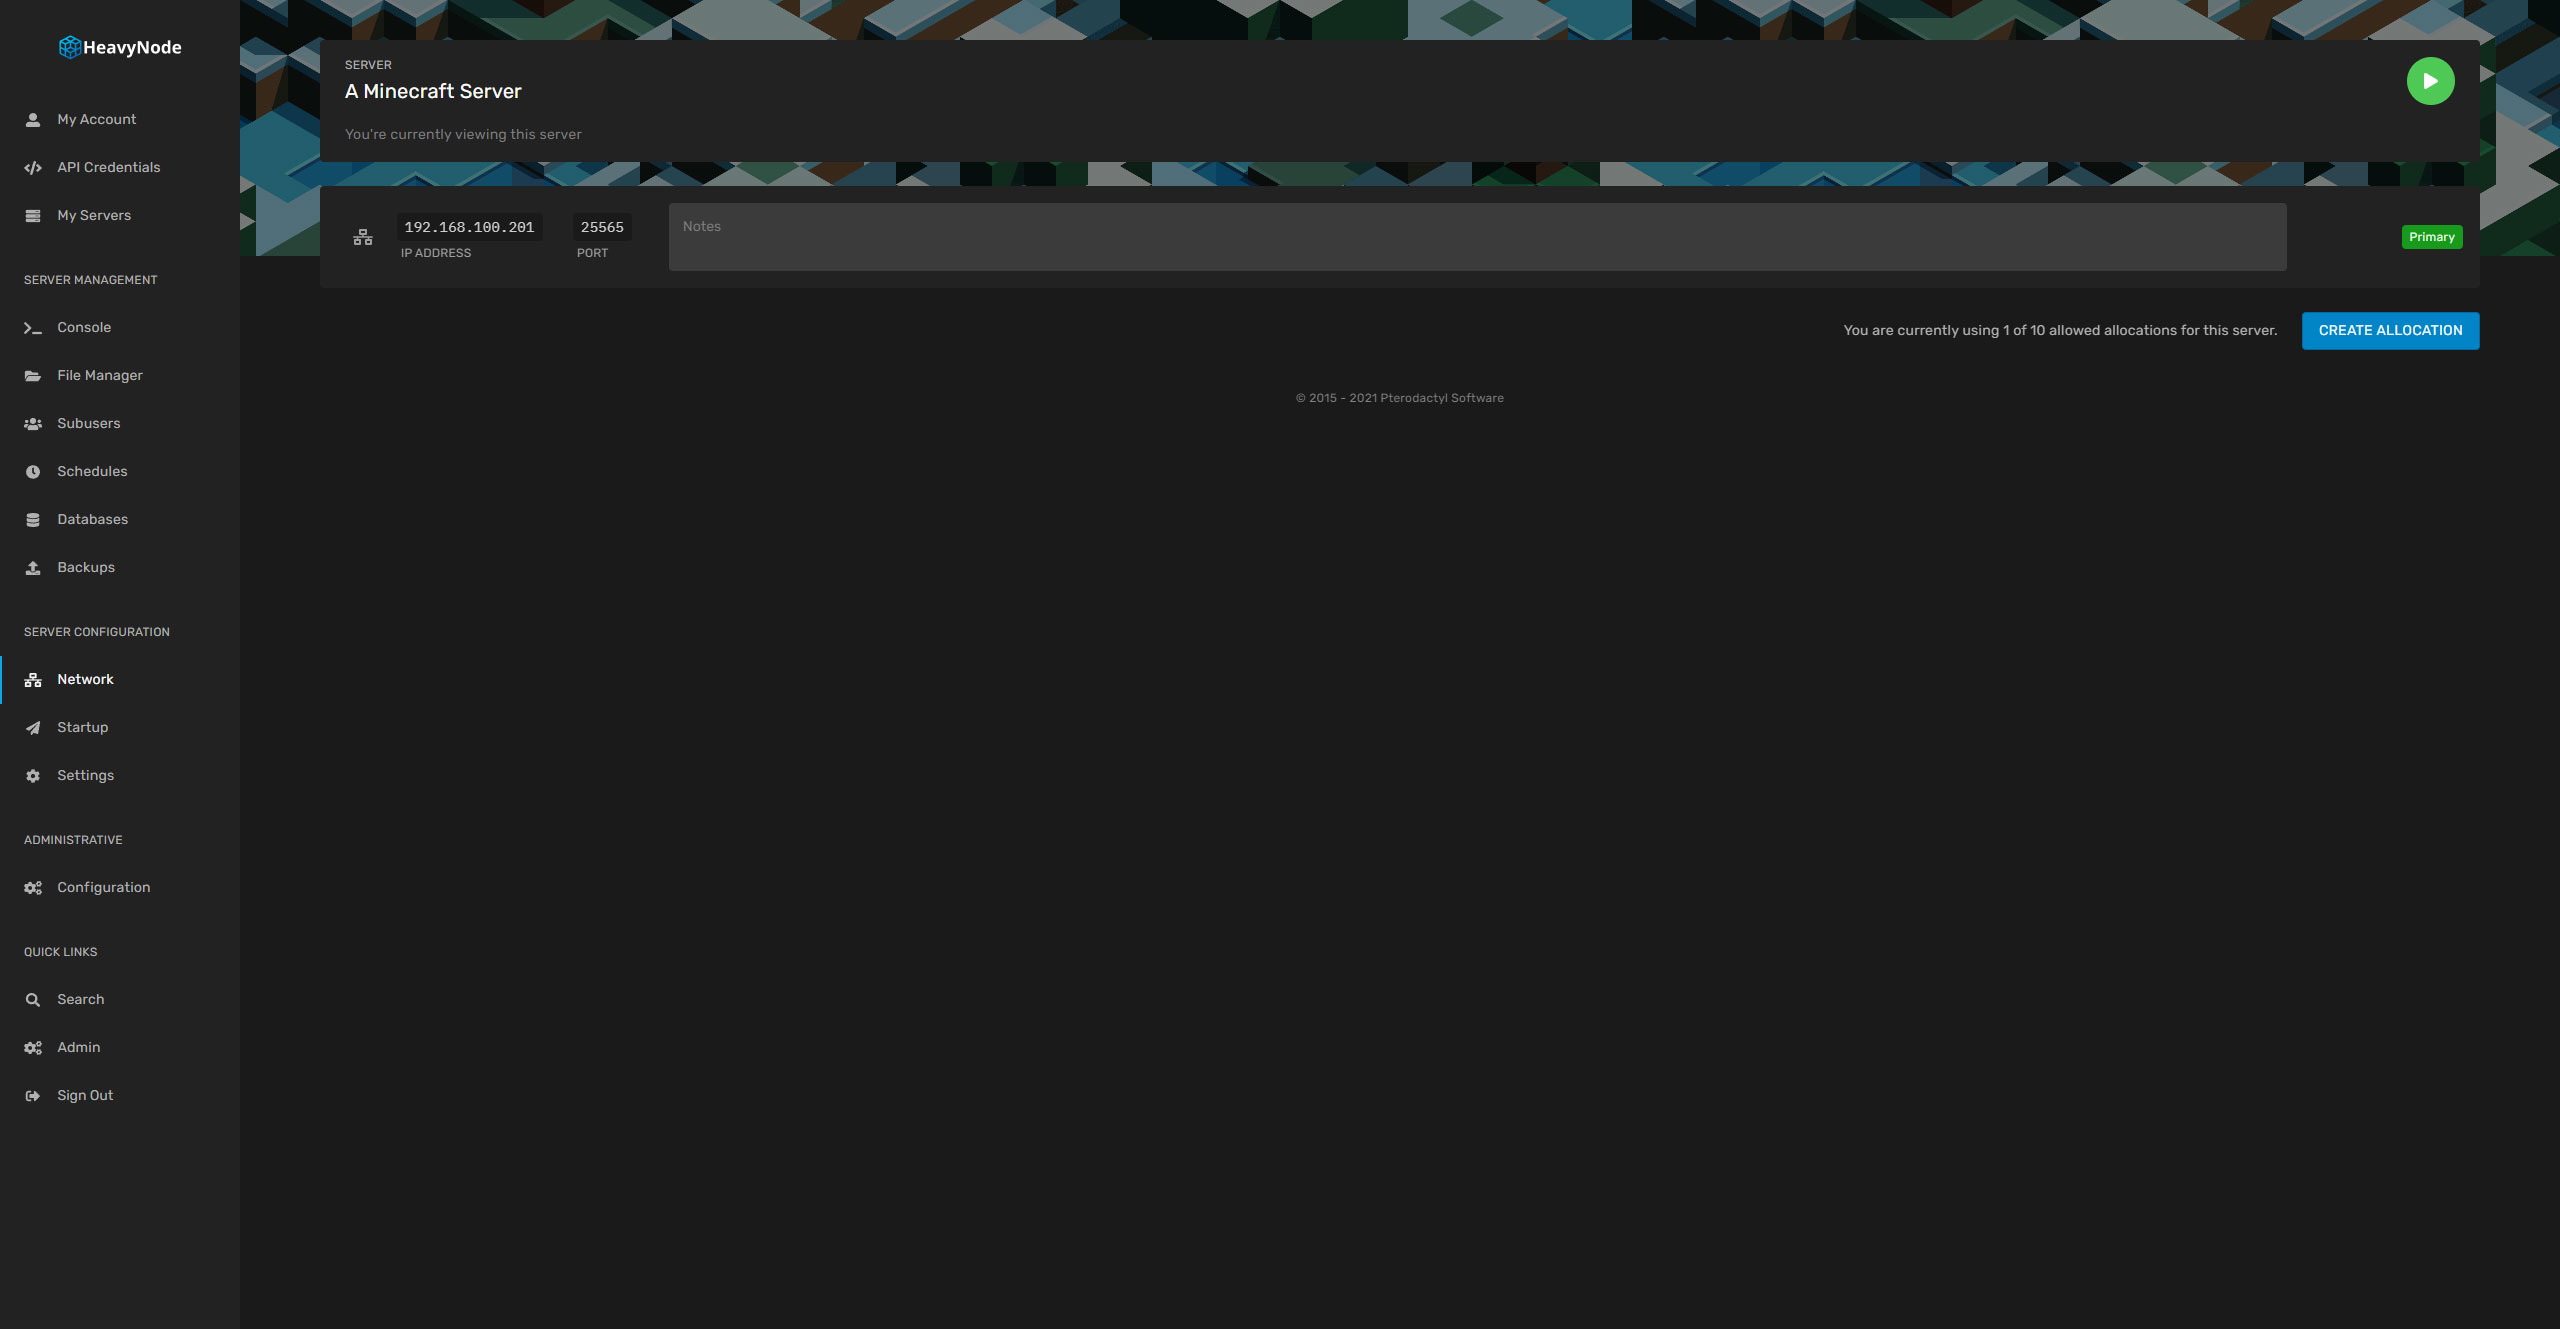Sign Out of the panel
This screenshot has width=2560, height=1329.
[x=85, y=1095]
